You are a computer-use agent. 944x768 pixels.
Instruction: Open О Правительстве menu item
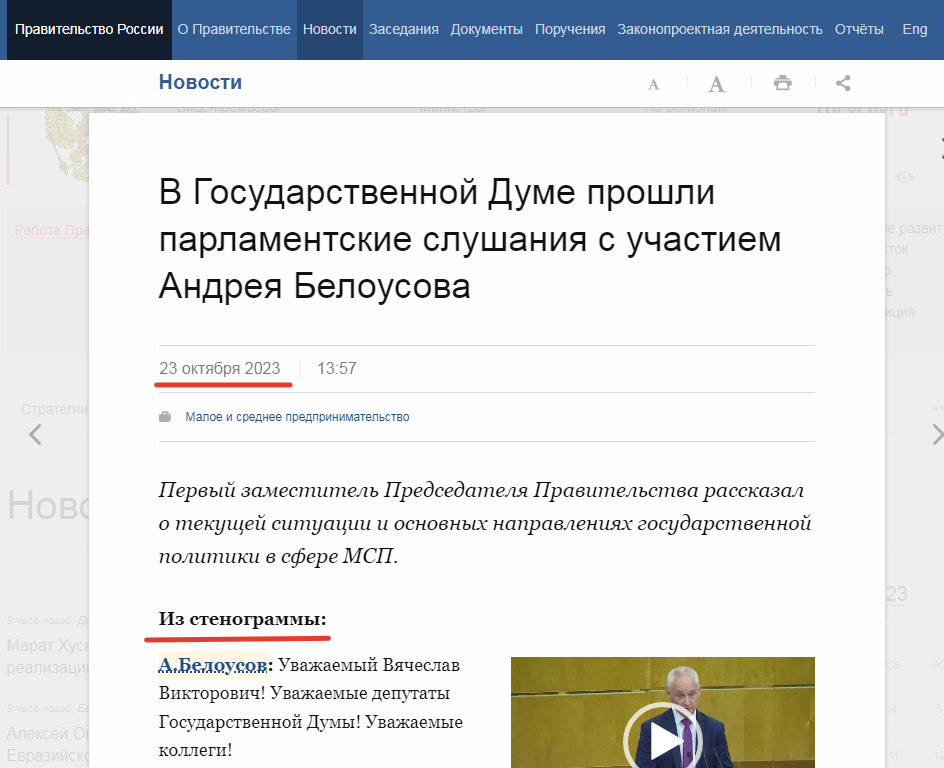coord(234,29)
